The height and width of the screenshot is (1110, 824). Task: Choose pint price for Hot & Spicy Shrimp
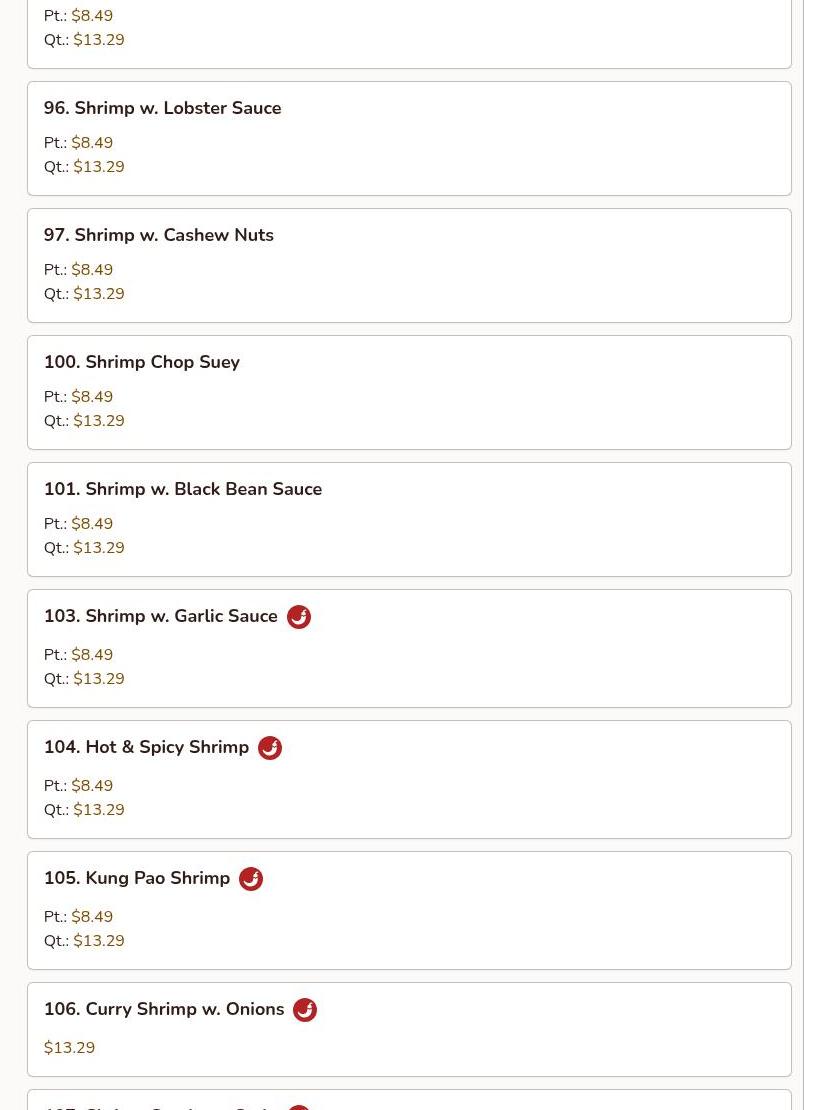tap(92, 786)
